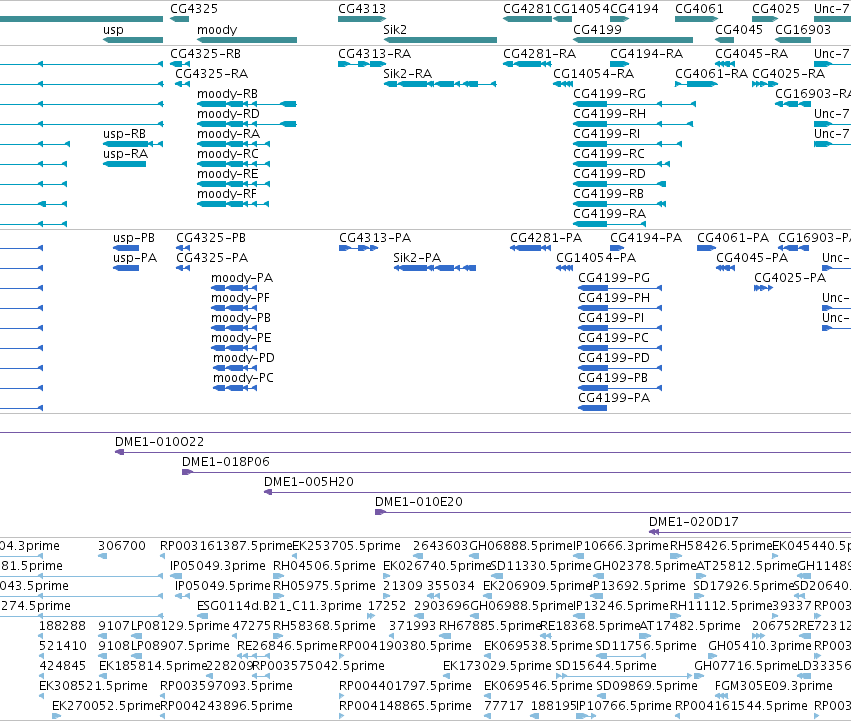Click transcript CG4199-RC
This screenshot has height=721, width=851.
click(x=609, y=154)
